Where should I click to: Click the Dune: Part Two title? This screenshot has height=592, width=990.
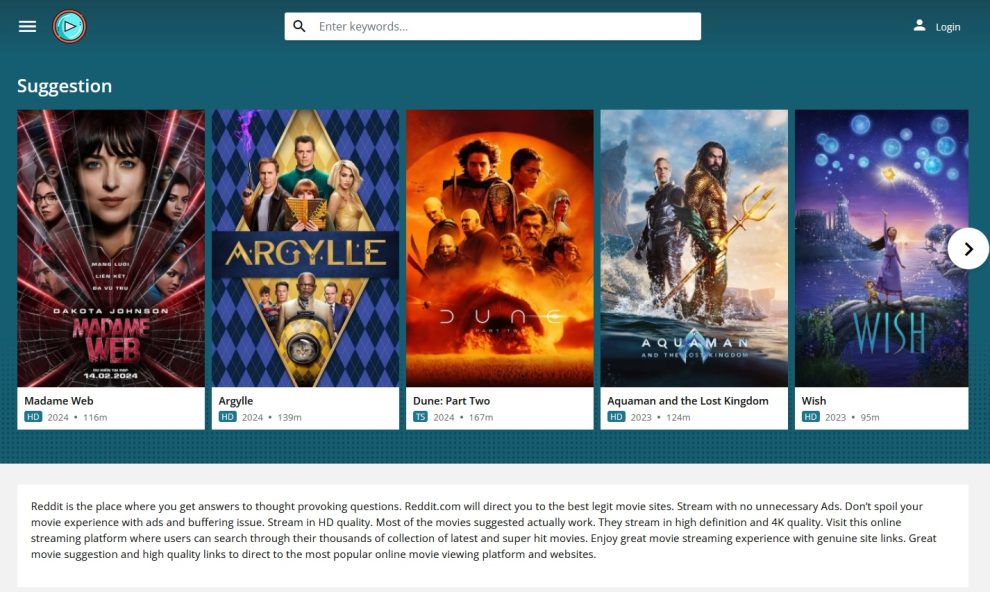coord(451,401)
